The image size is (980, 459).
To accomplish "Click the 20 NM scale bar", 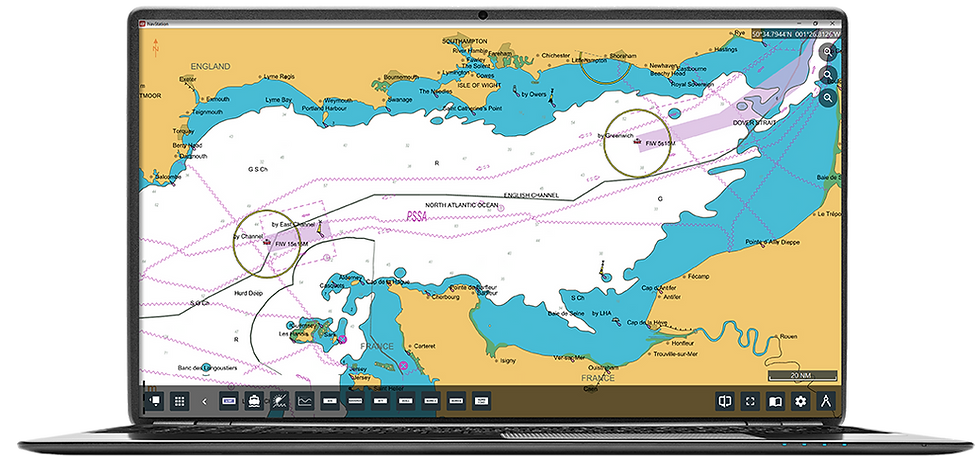I will [x=803, y=375].
